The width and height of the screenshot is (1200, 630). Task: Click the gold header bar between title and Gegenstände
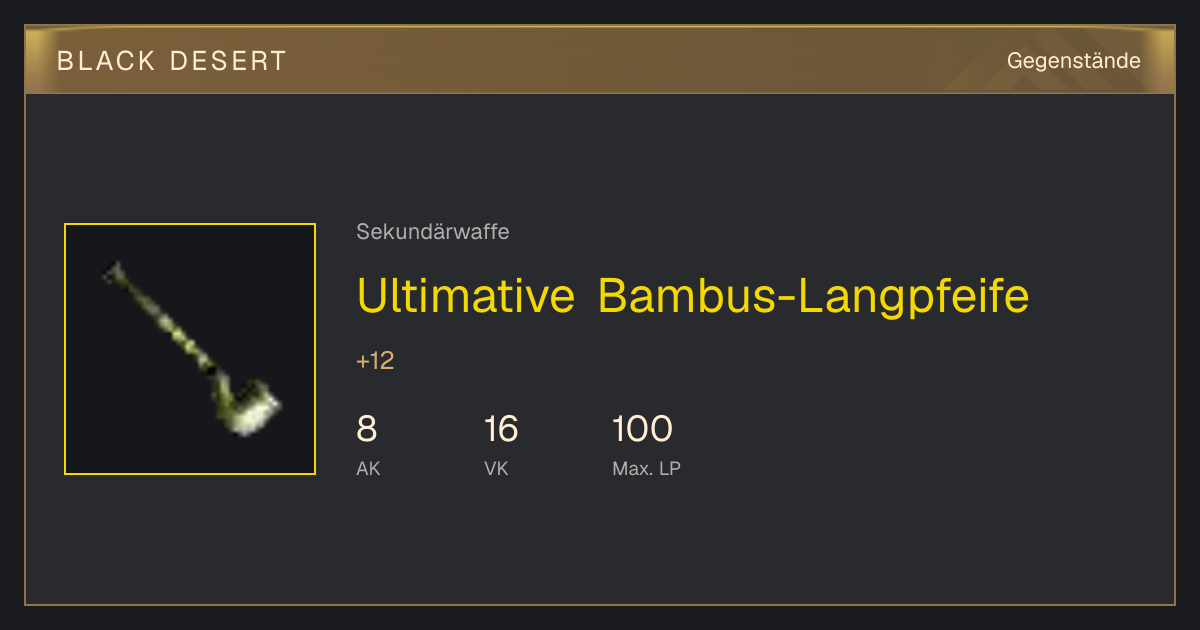pos(640,61)
